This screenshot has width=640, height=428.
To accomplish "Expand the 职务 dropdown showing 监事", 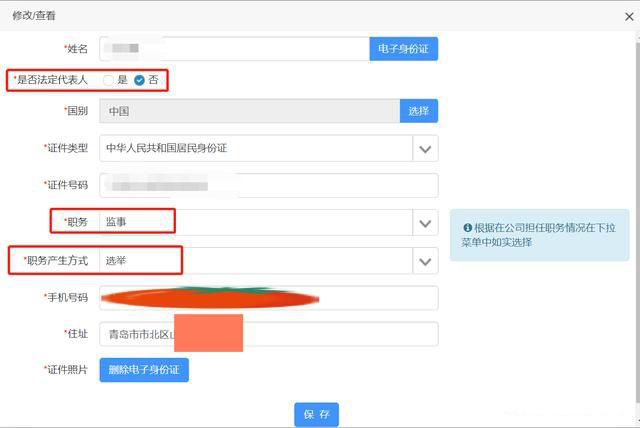I will (269, 223).
